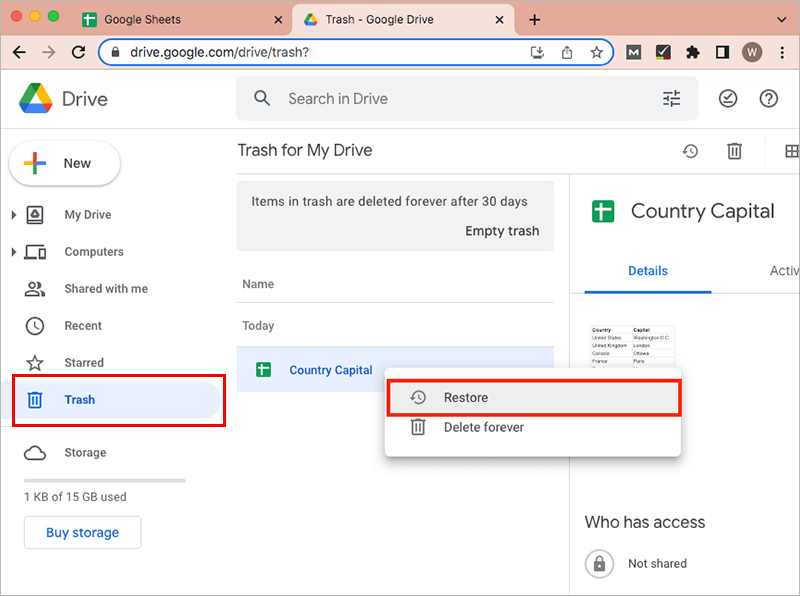Click the Today group label
Screen dimensions: 800x596
pyautogui.click(x=258, y=326)
